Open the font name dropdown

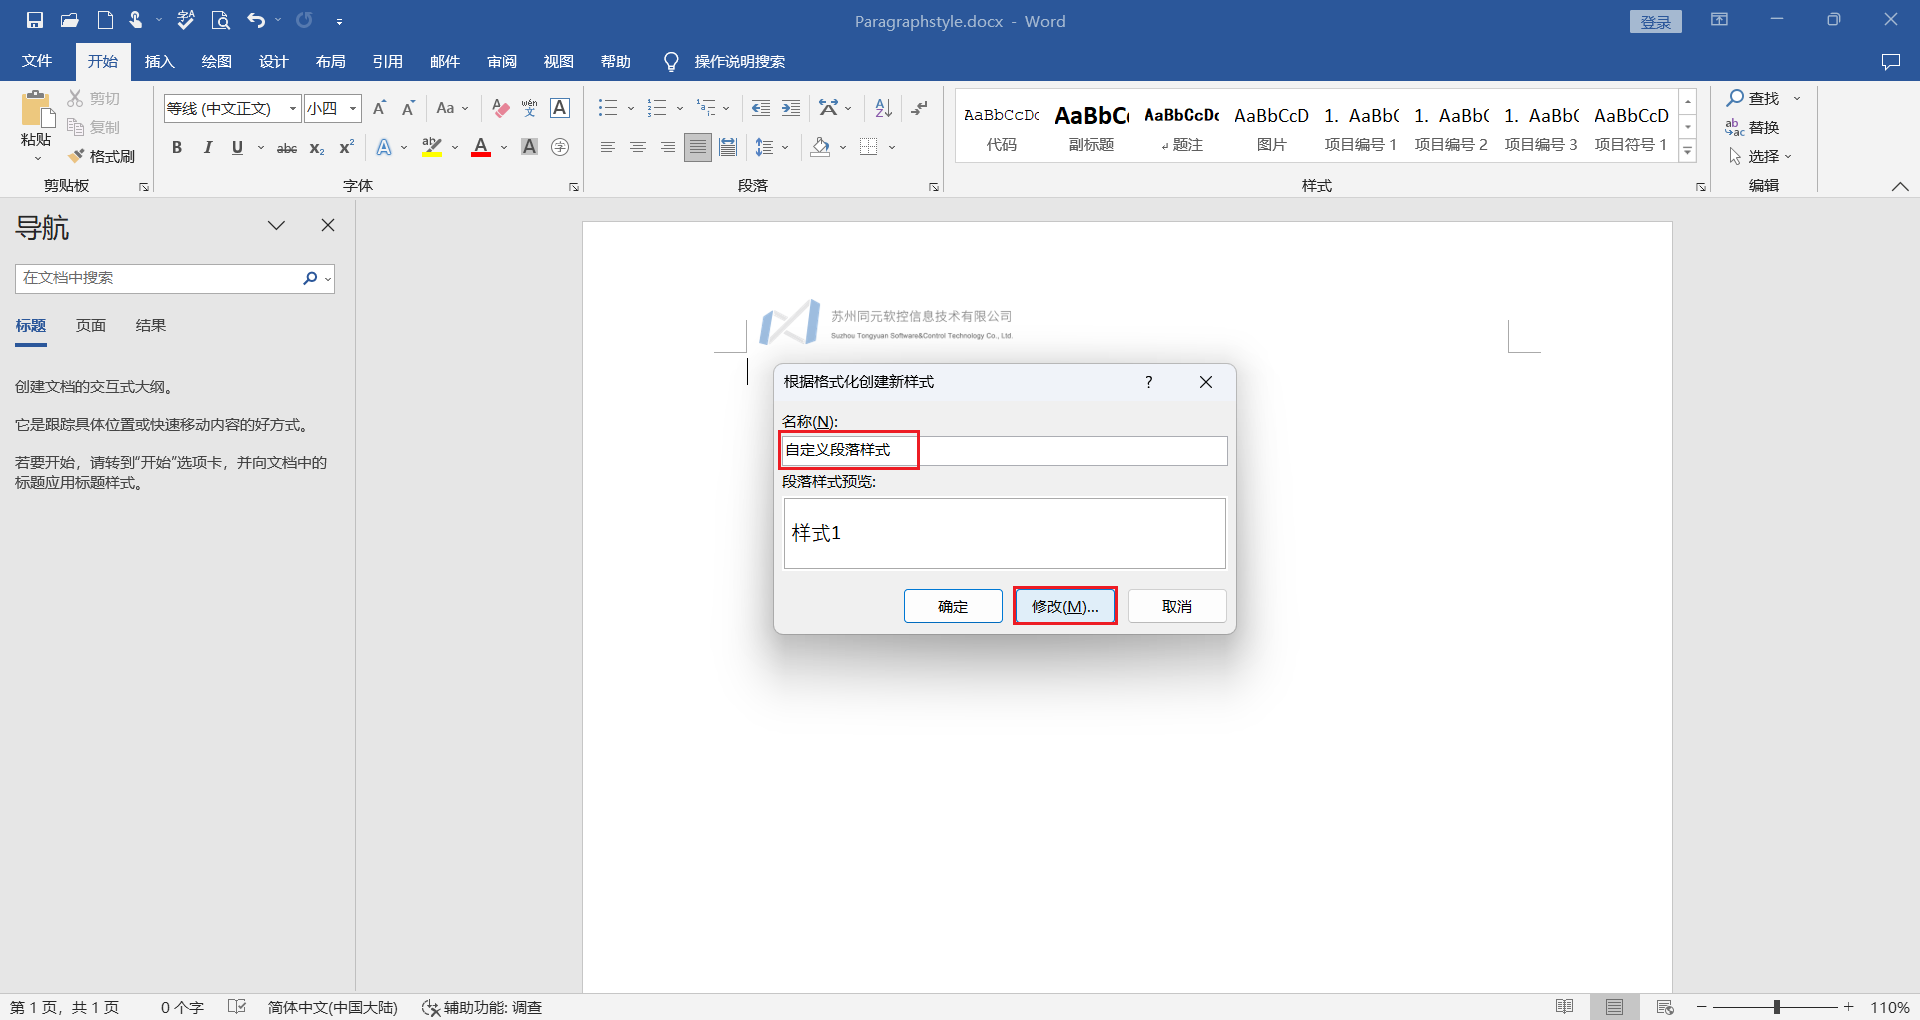pos(293,108)
